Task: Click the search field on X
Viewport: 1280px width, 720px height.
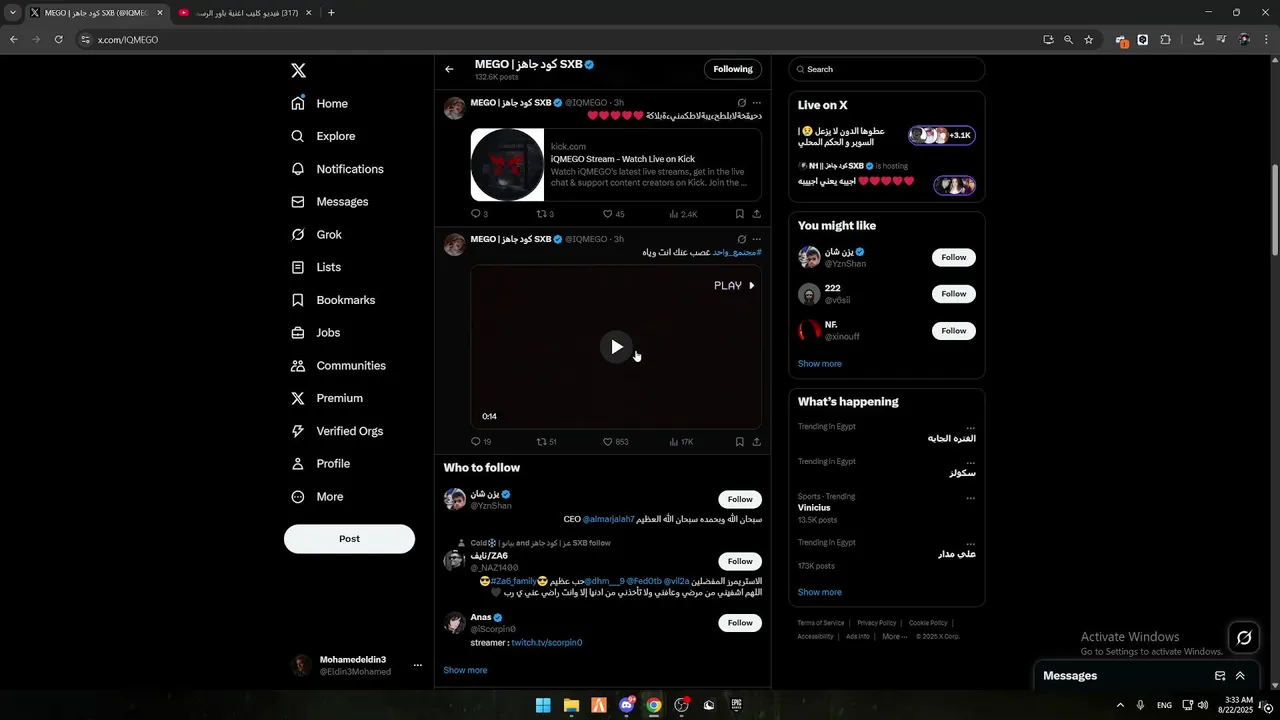Action: [887, 69]
